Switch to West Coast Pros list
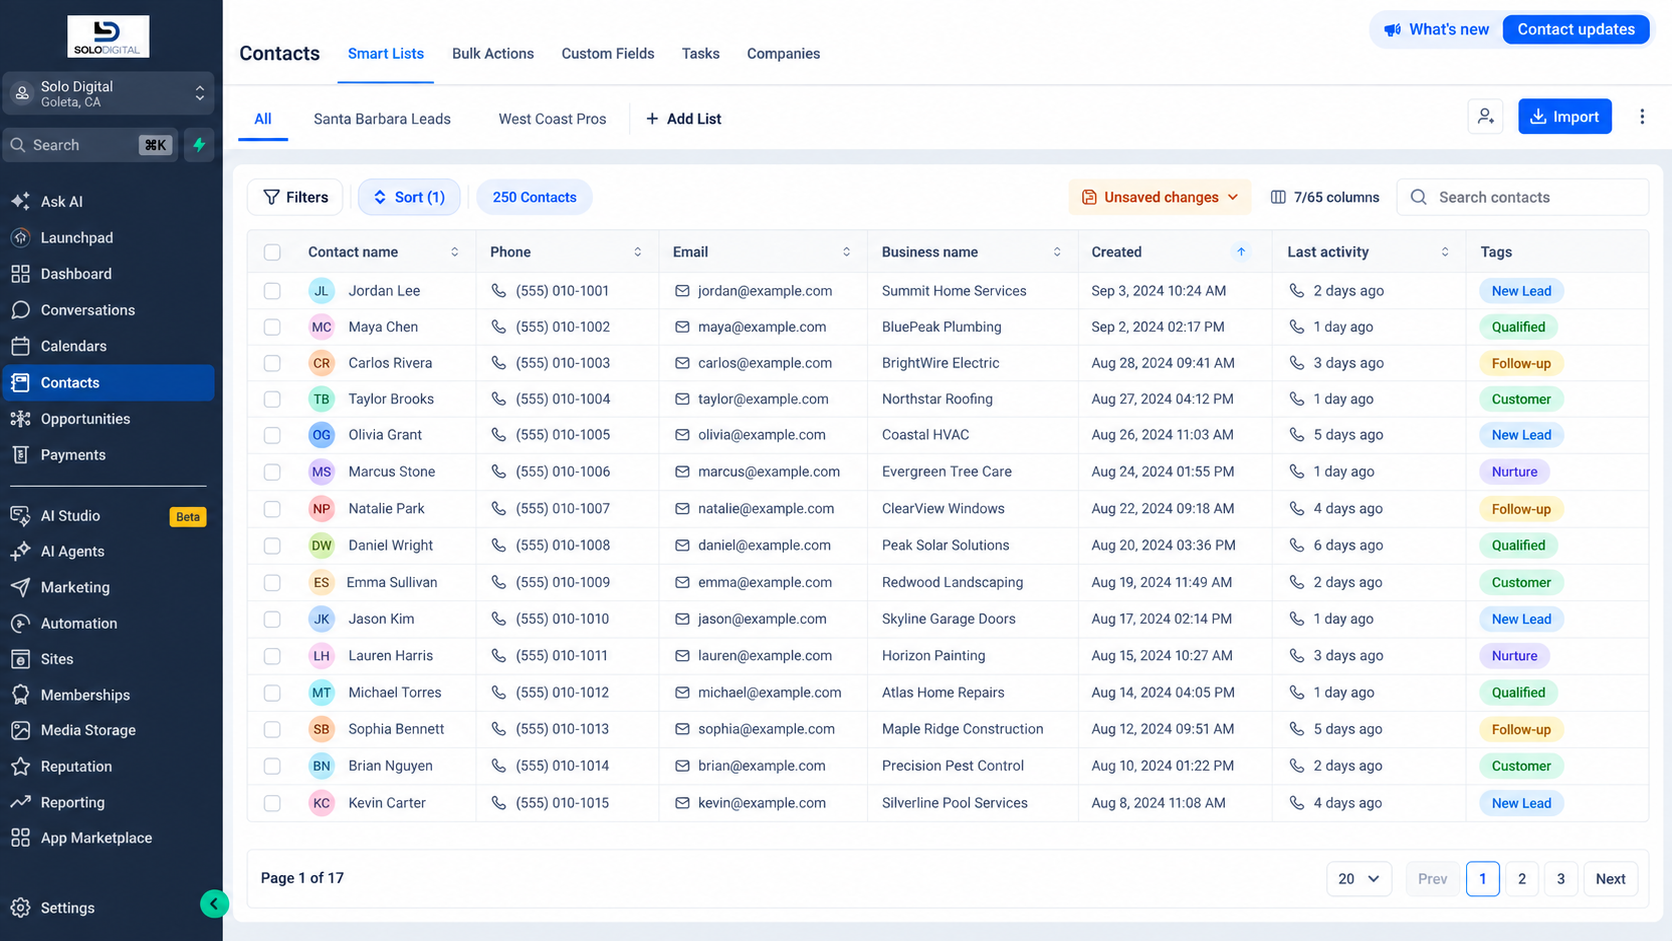The image size is (1672, 941). tap(552, 119)
